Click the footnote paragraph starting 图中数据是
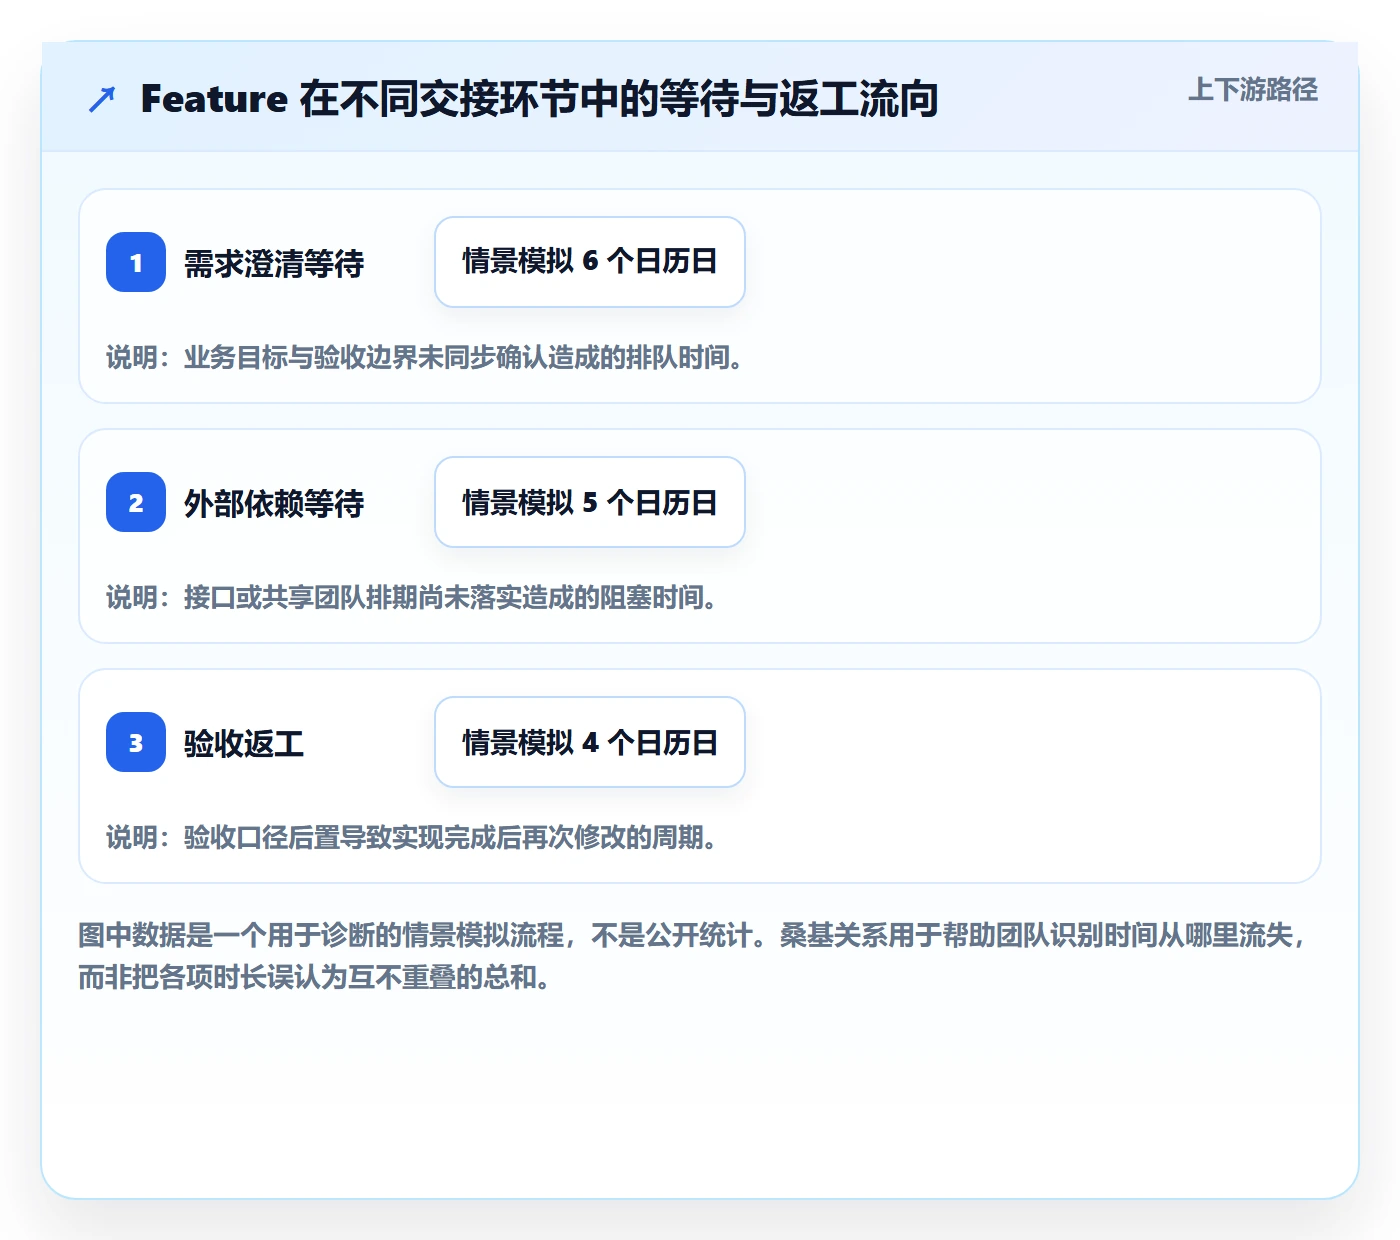The height and width of the screenshot is (1240, 1400). tap(692, 956)
